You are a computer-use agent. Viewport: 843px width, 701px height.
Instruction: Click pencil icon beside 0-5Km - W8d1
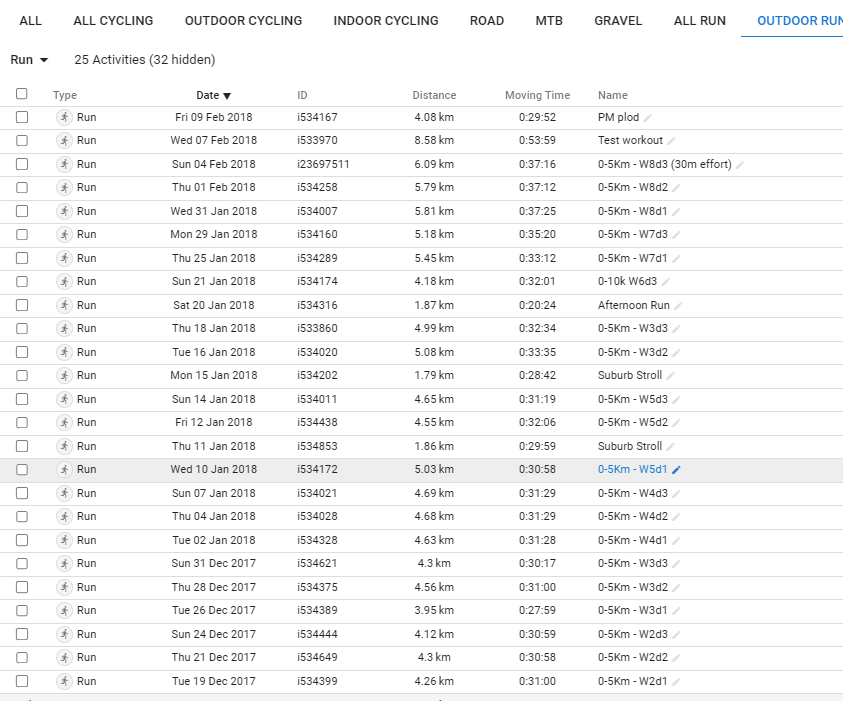(676, 212)
